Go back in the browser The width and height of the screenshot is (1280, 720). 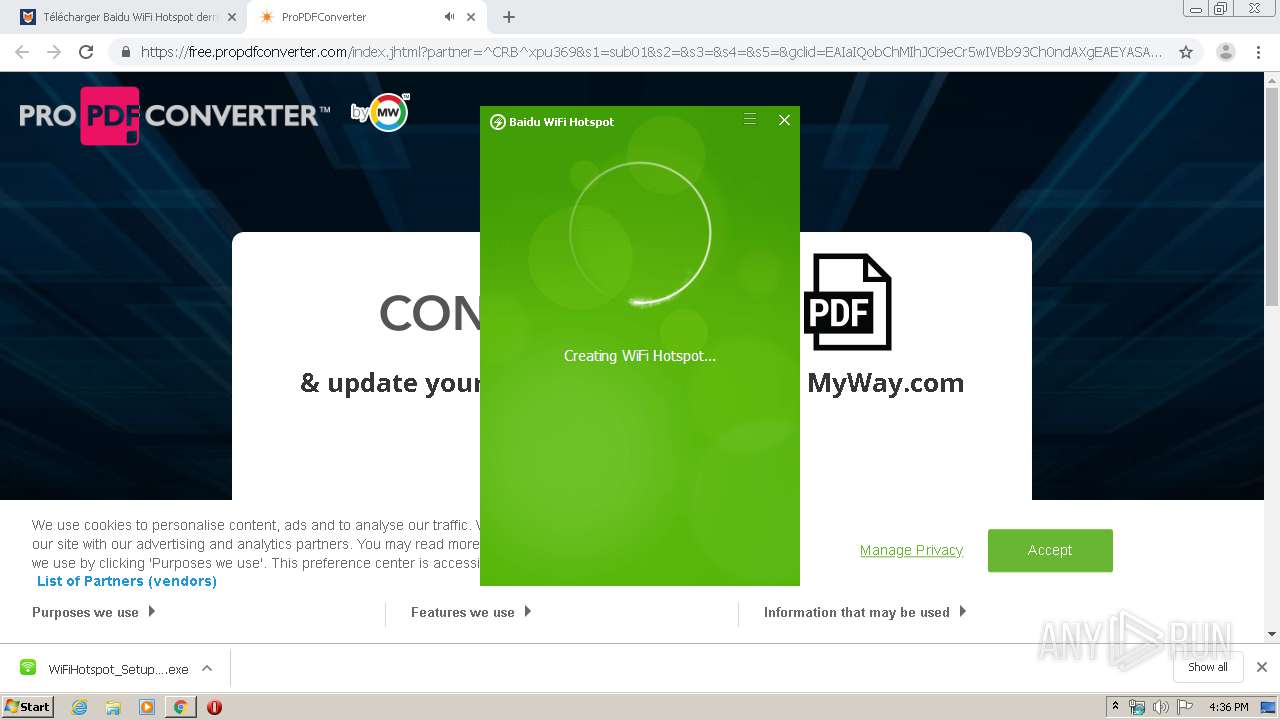(x=22, y=52)
